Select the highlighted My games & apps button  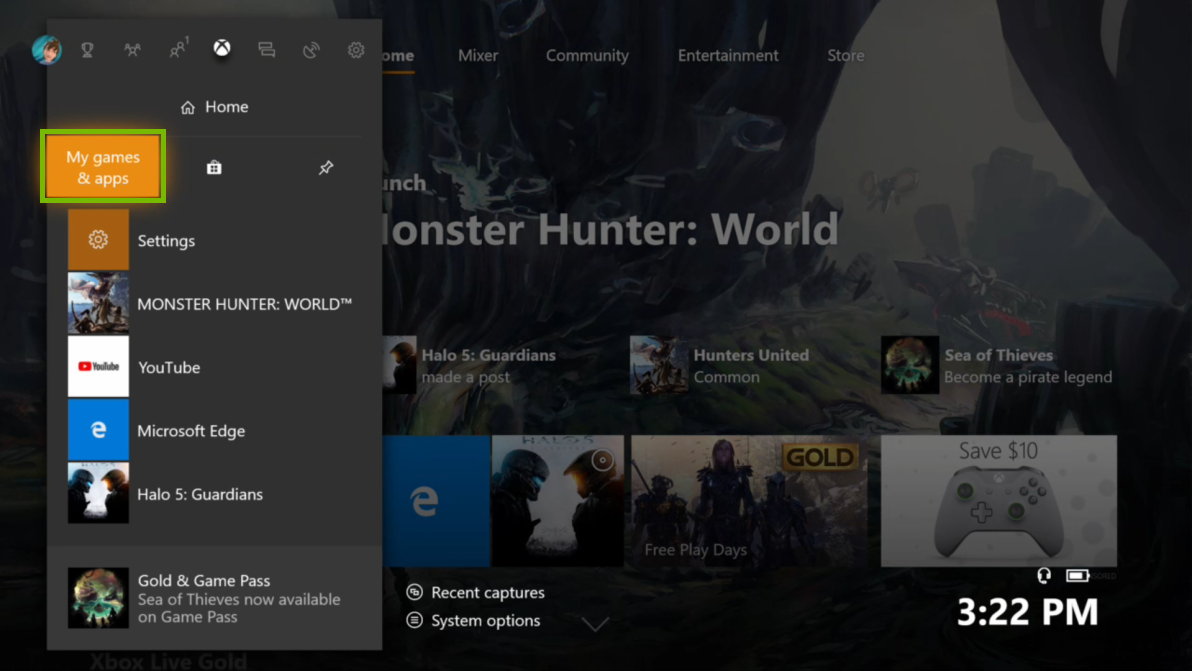point(102,166)
